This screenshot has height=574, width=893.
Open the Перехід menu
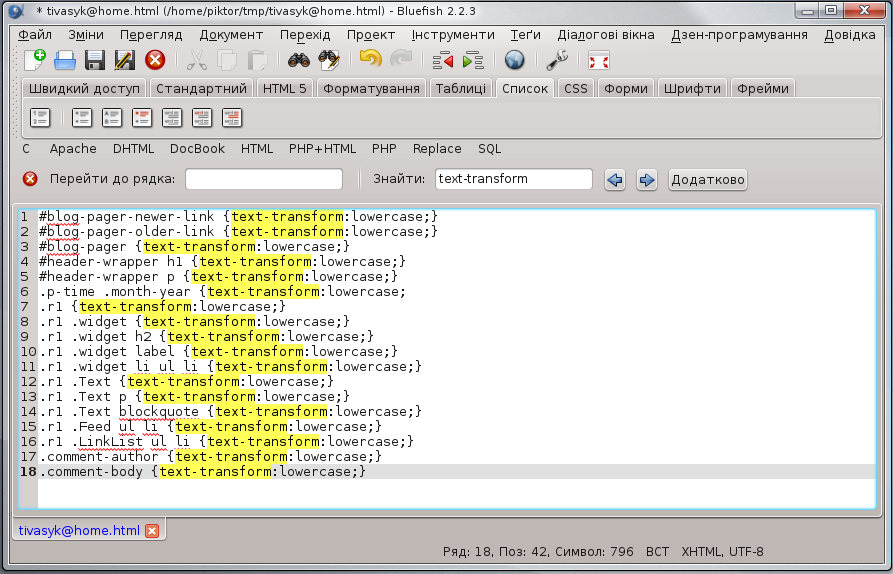(305, 35)
